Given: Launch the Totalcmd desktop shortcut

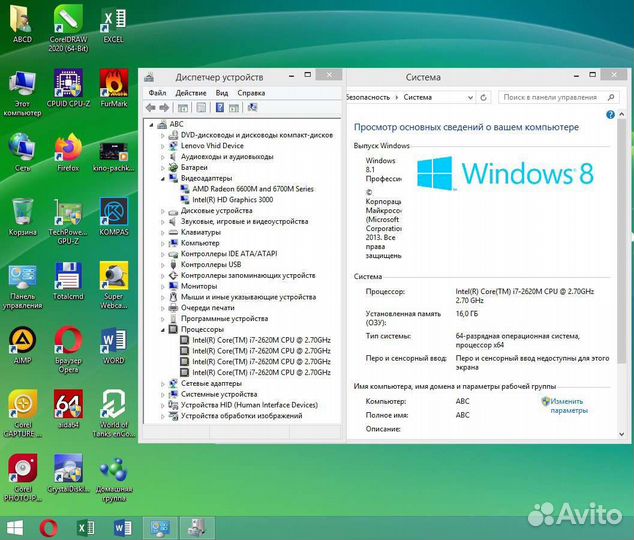Looking at the screenshot, I should [68, 281].
